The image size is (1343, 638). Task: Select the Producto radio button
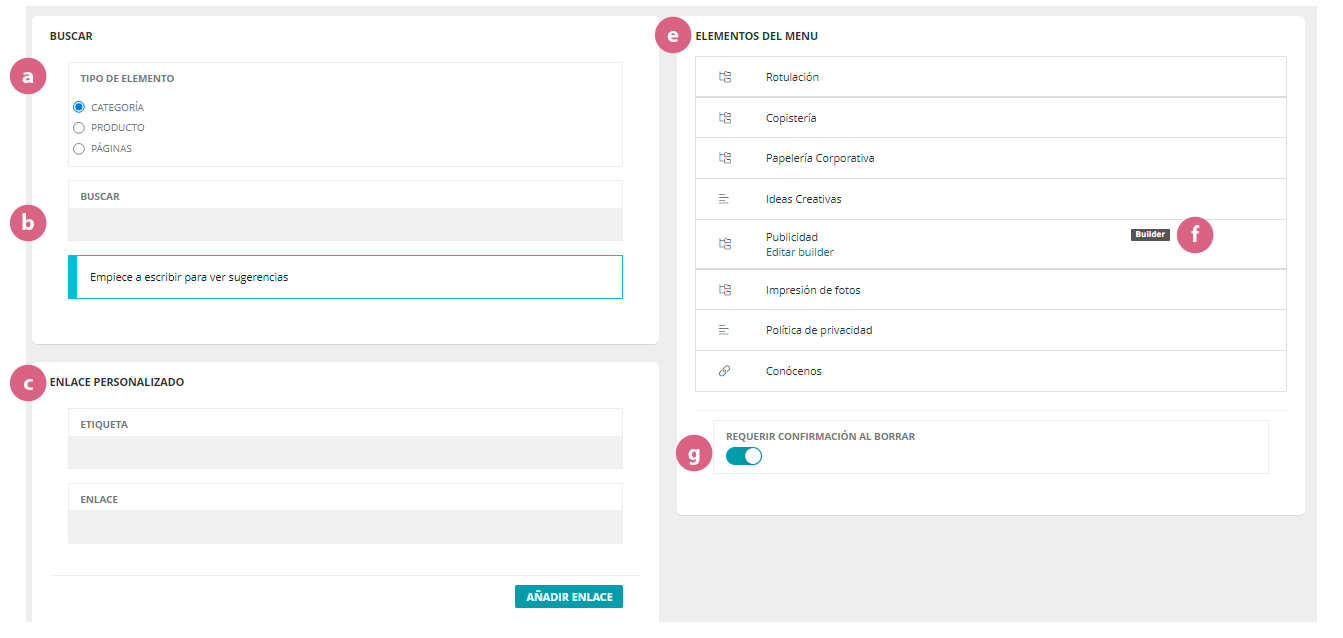point(79,128)
